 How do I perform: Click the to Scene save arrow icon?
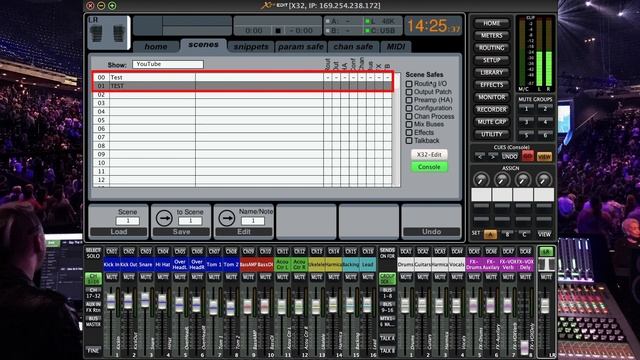pos(164,218)
